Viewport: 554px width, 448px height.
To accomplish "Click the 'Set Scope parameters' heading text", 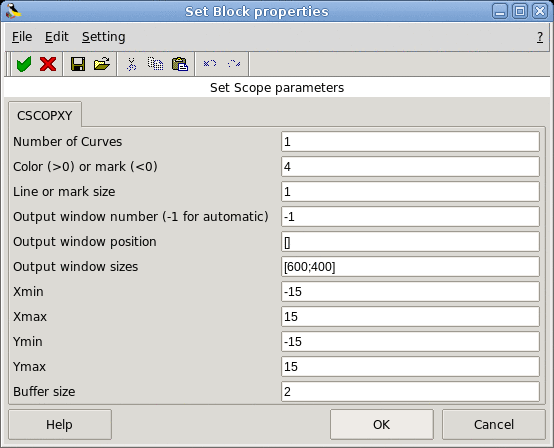I will click(x=277, y=88).
